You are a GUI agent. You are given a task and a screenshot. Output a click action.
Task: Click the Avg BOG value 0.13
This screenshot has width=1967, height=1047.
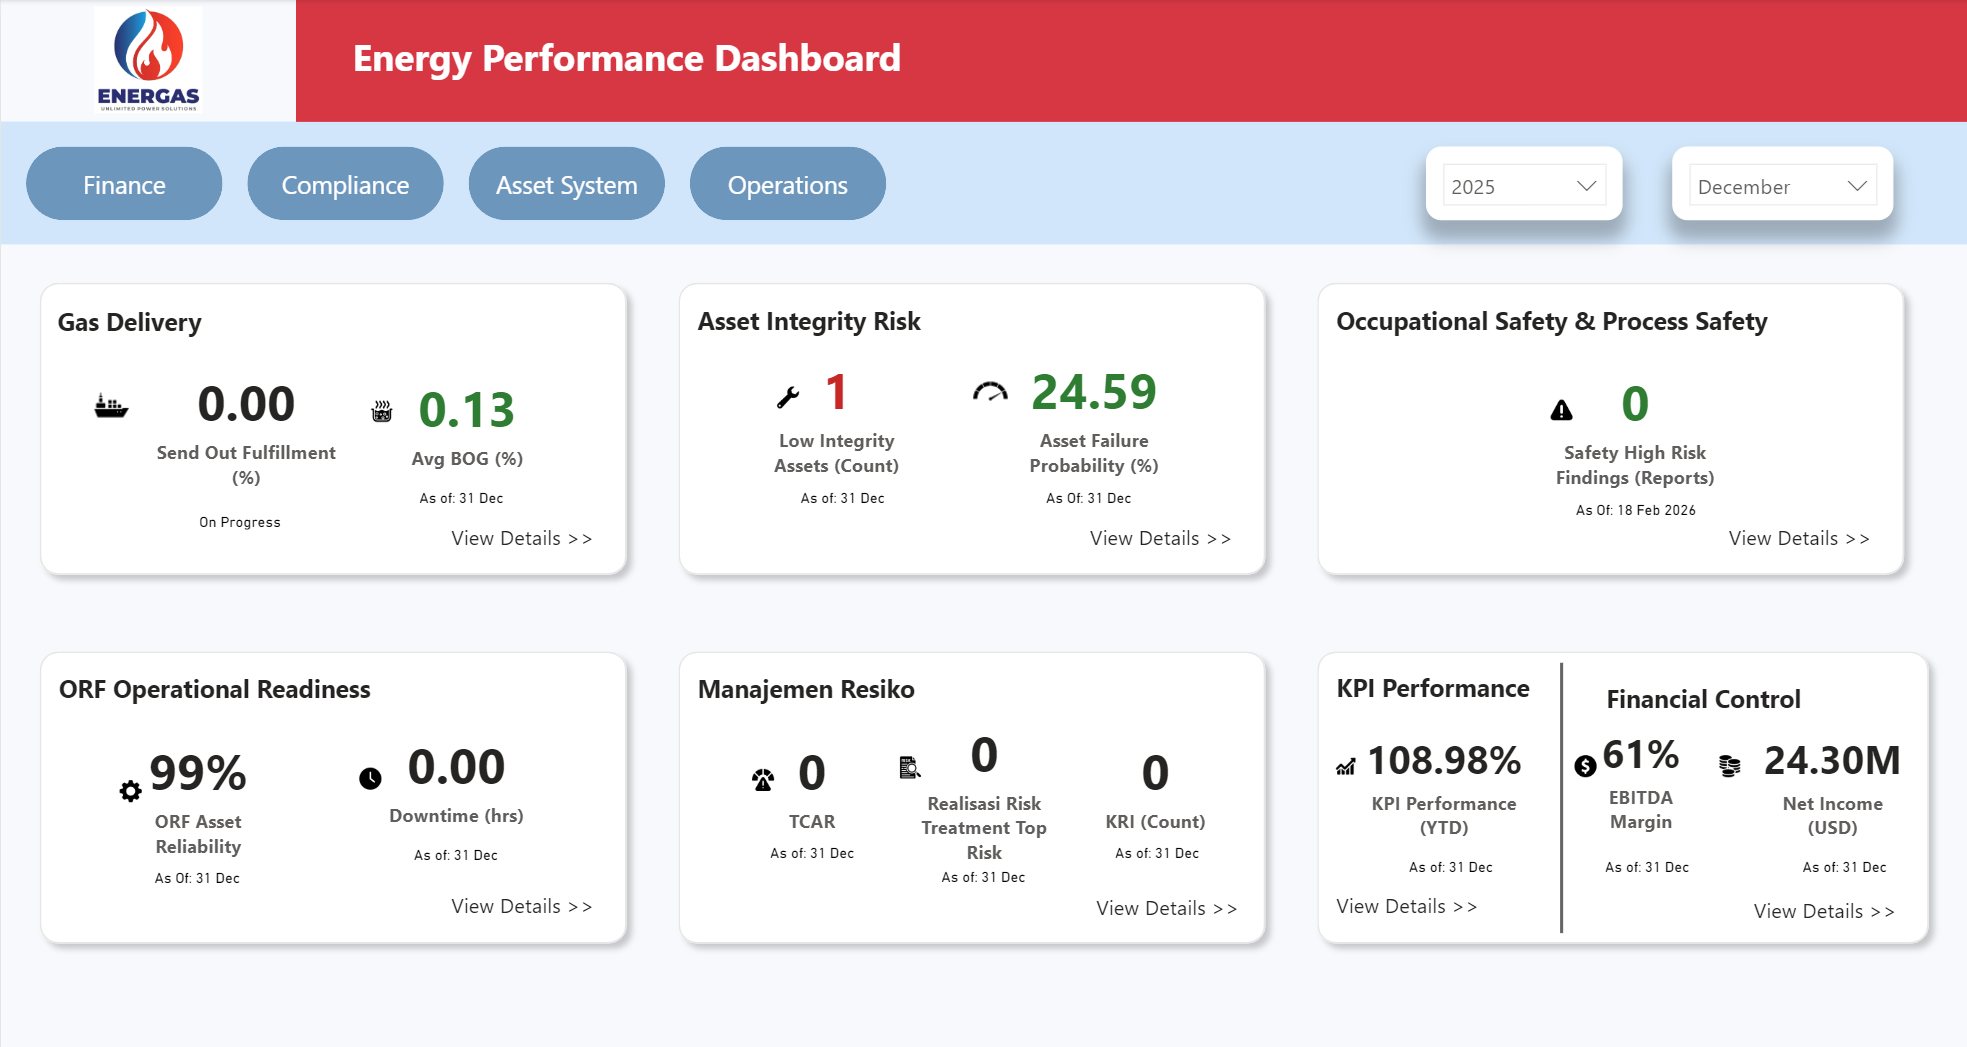click(x=466, y=410)
